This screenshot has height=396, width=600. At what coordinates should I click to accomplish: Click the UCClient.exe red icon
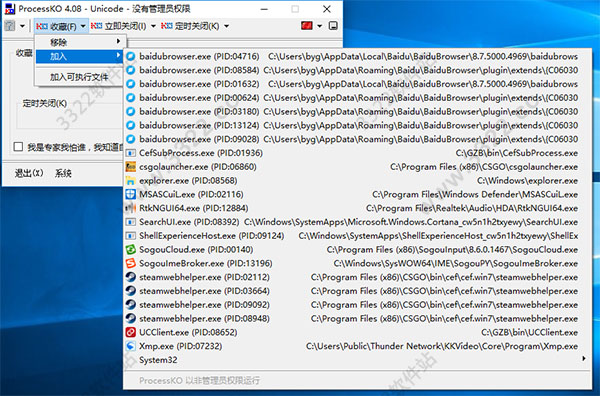point(131,332)
